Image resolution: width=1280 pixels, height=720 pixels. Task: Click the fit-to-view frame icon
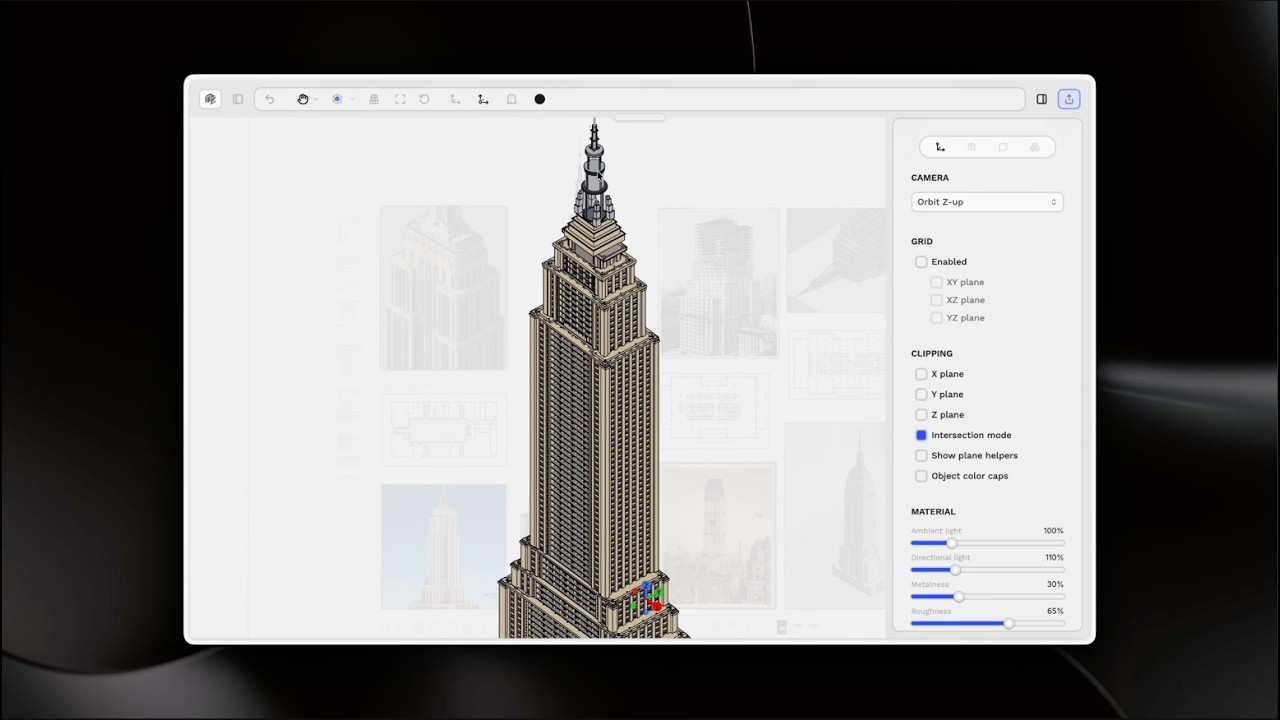[x=400, y=99]
